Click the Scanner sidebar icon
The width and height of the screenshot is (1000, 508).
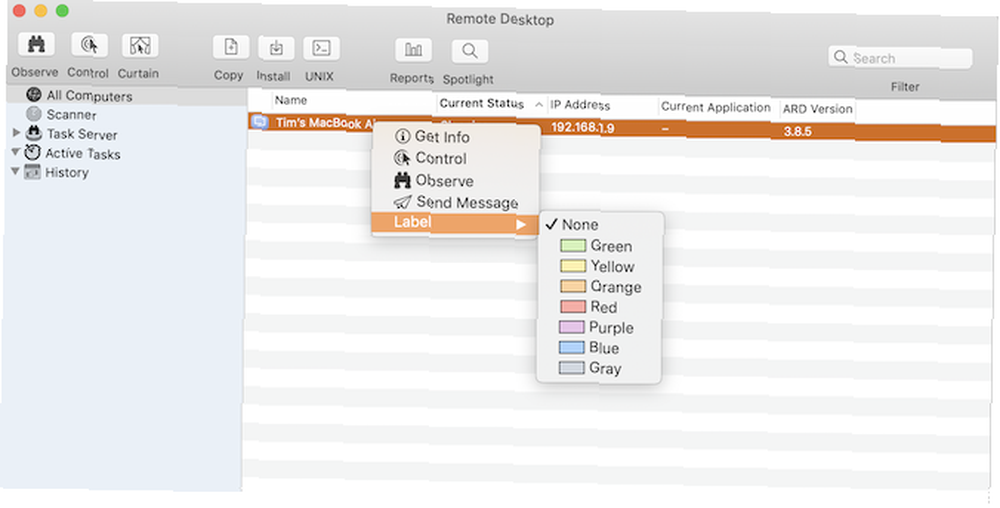click(x=34, y=114)
